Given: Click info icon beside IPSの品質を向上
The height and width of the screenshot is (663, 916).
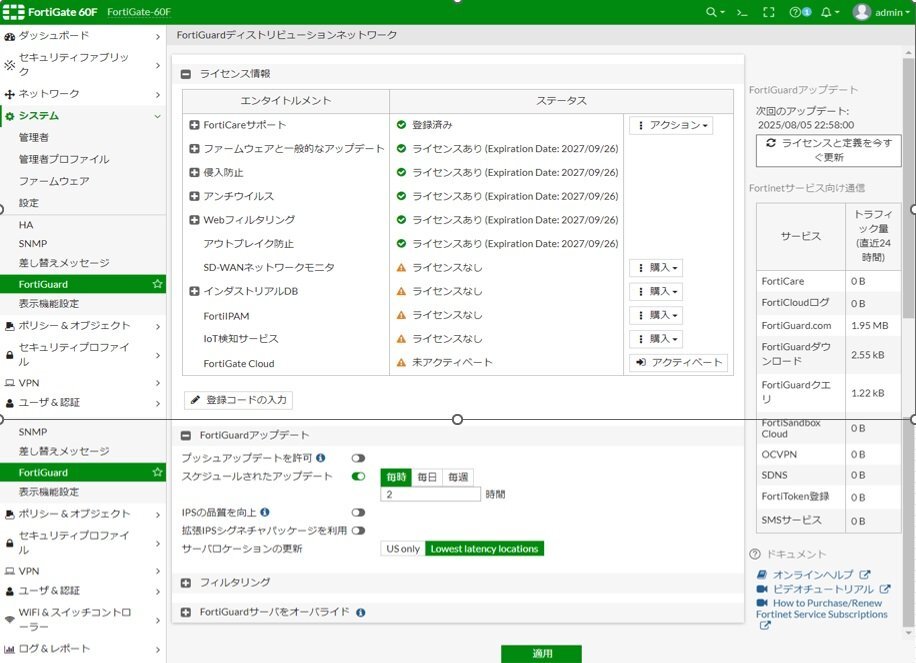Looking at the screenshot, I should click(x=265, y=512).
